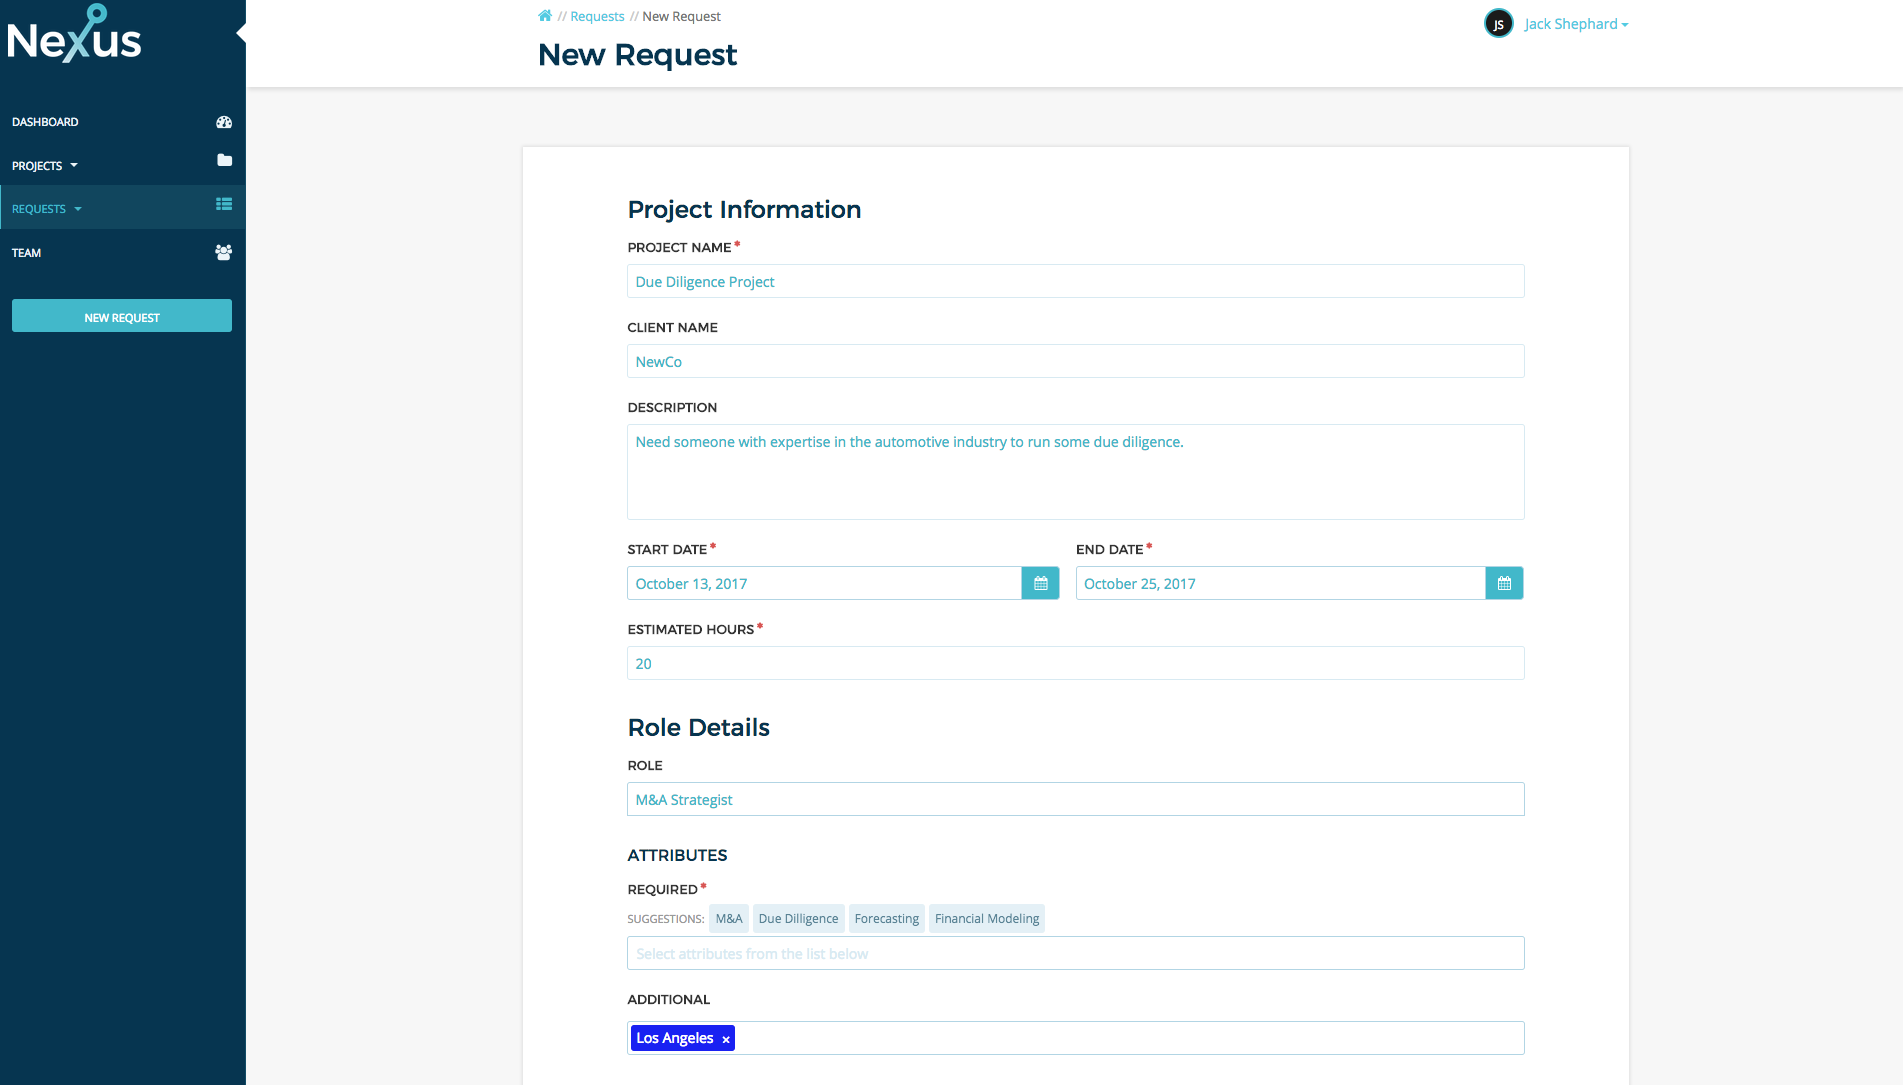Click the Team group icon

[x=224, y=252]
